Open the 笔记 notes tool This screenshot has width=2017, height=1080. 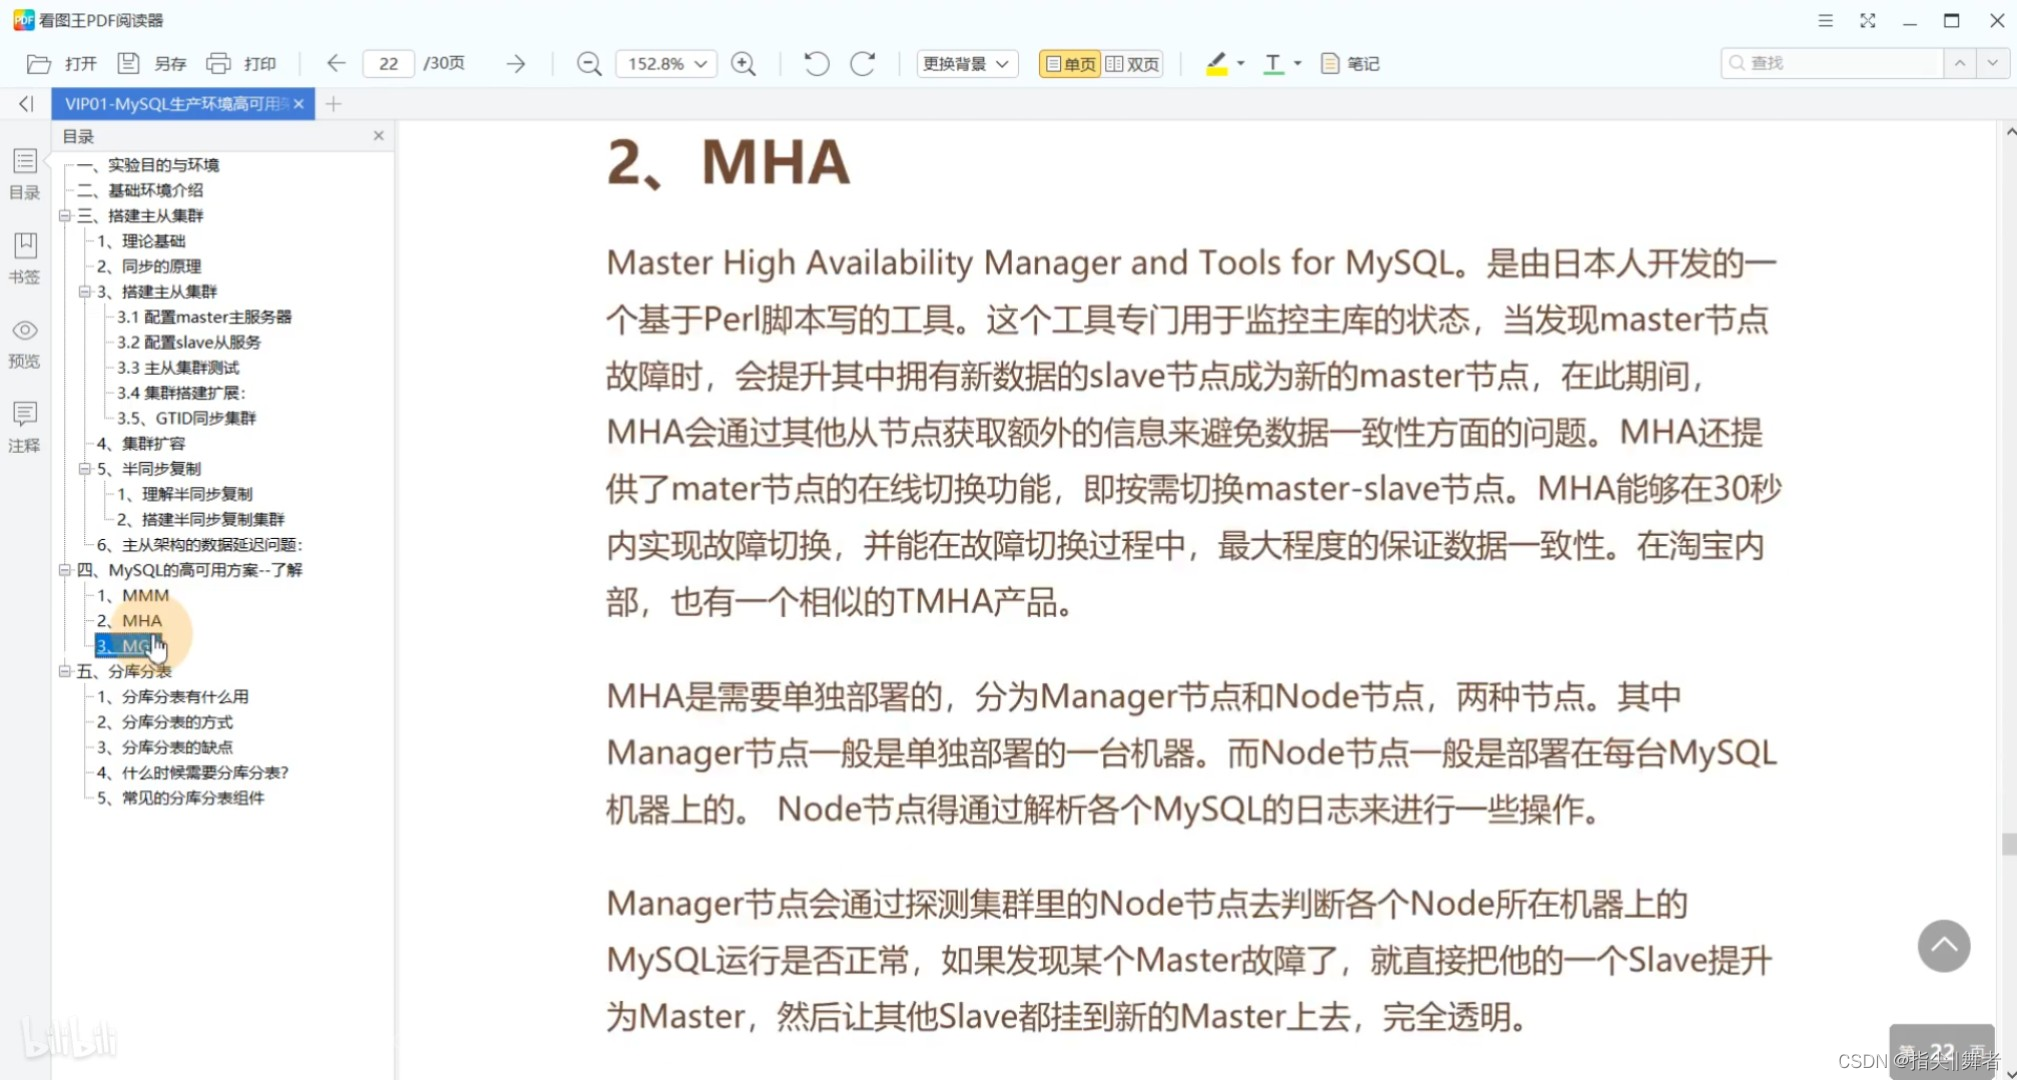[x=1350, y=64]
